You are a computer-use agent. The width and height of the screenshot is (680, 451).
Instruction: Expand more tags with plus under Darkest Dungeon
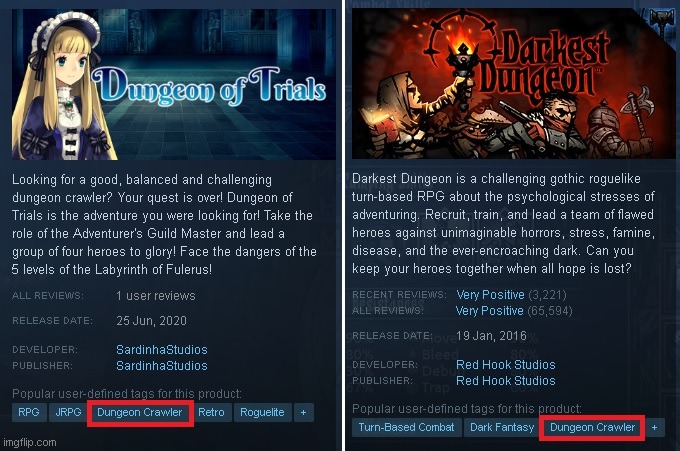(x=654, y=428)
